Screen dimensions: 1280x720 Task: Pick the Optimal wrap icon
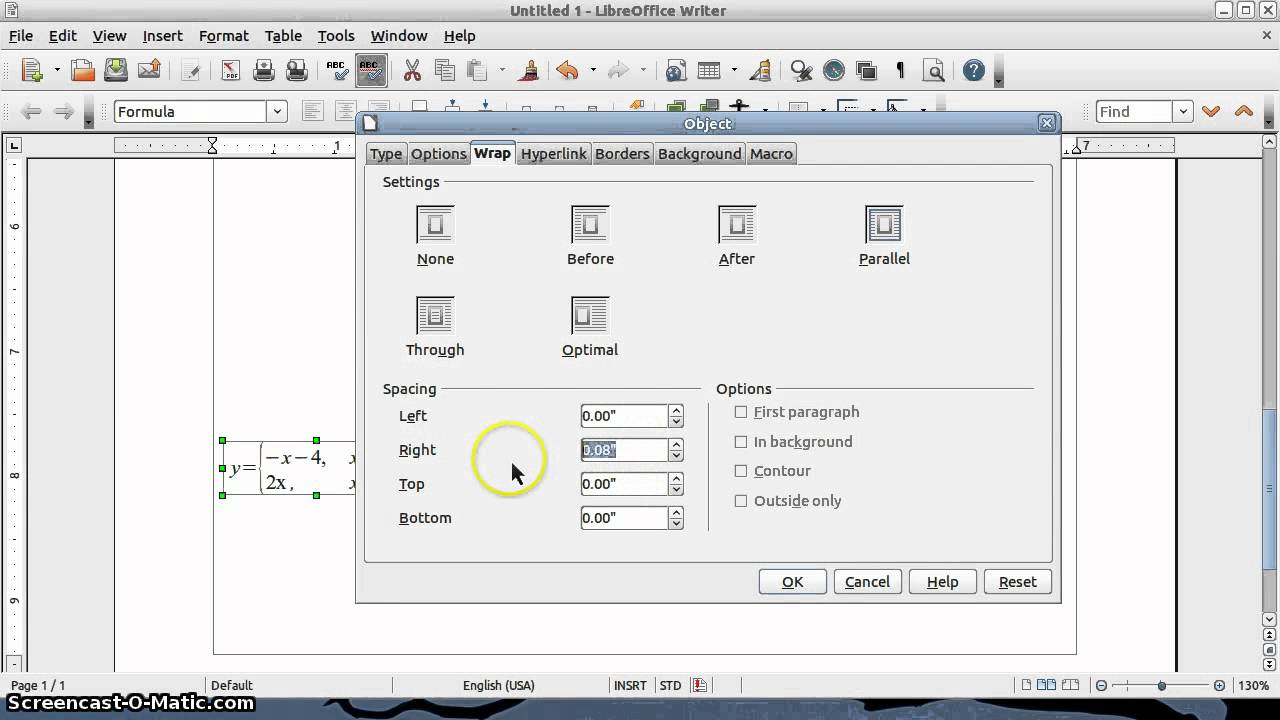coord(589,316)
